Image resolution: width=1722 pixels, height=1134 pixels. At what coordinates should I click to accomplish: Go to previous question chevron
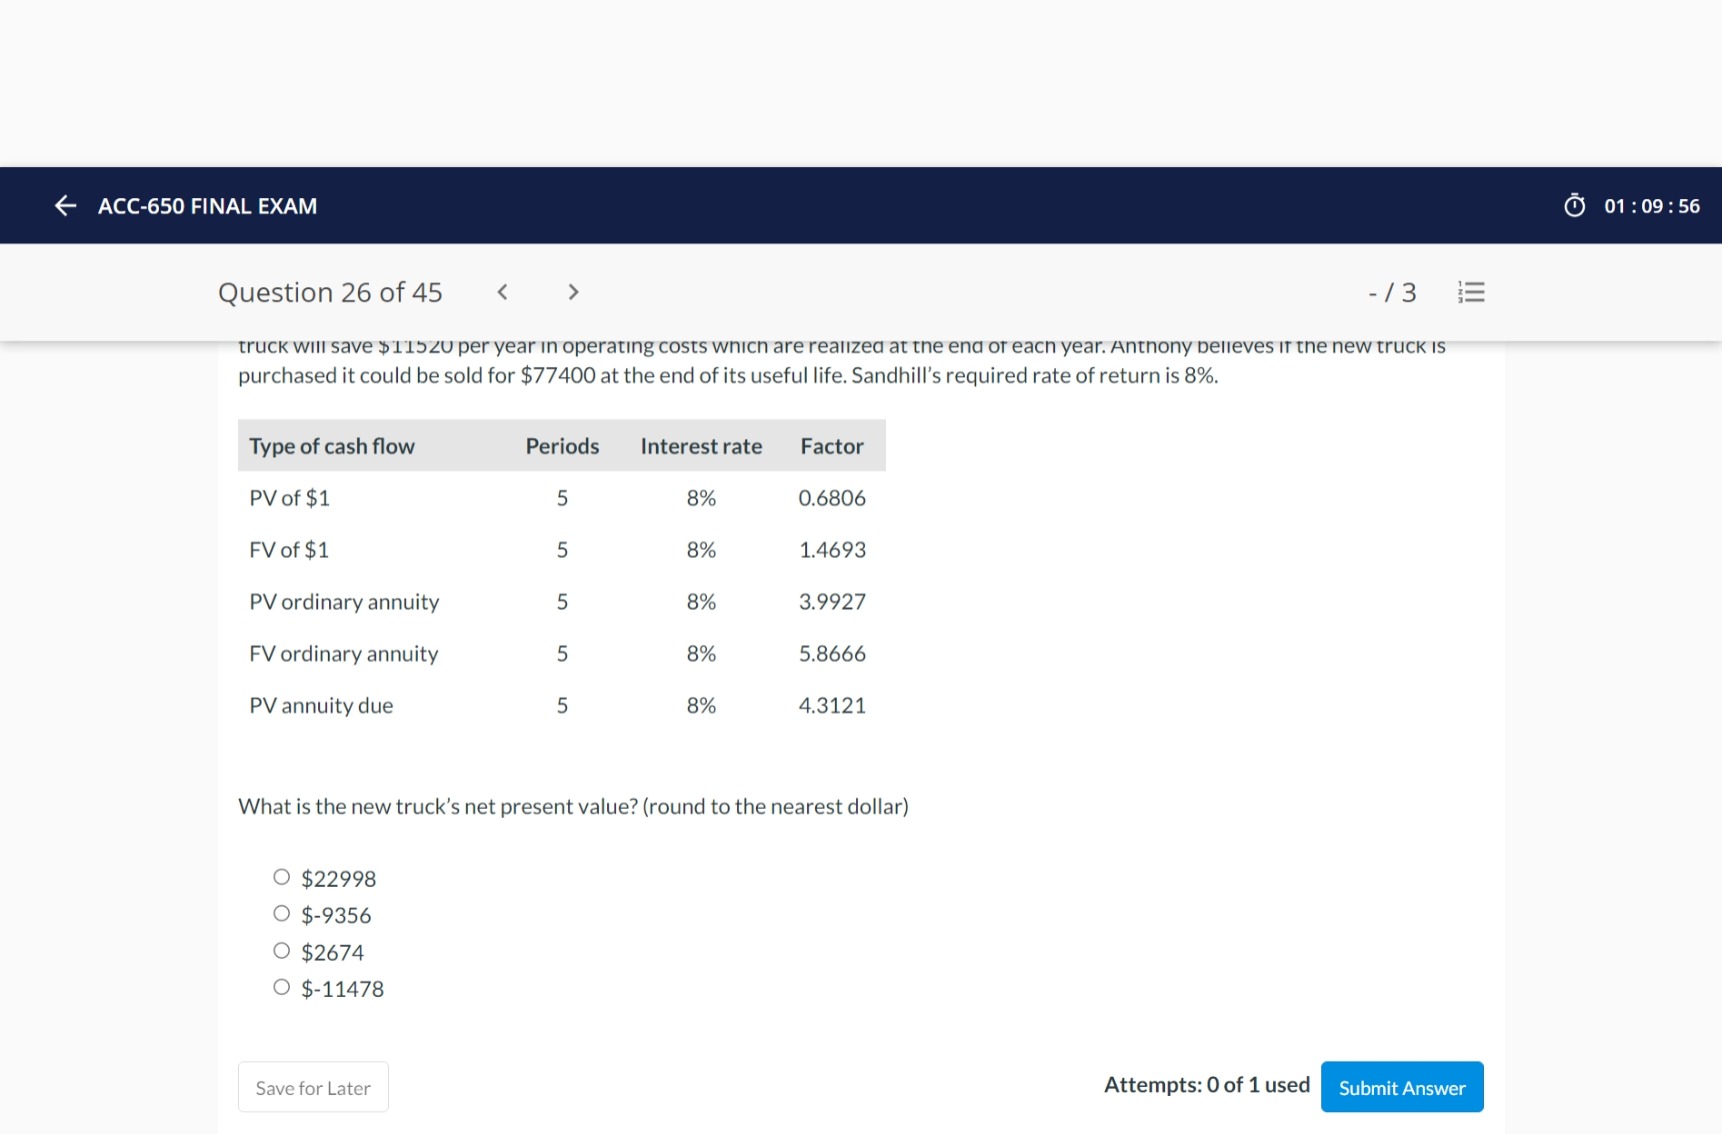pos(503,292)
